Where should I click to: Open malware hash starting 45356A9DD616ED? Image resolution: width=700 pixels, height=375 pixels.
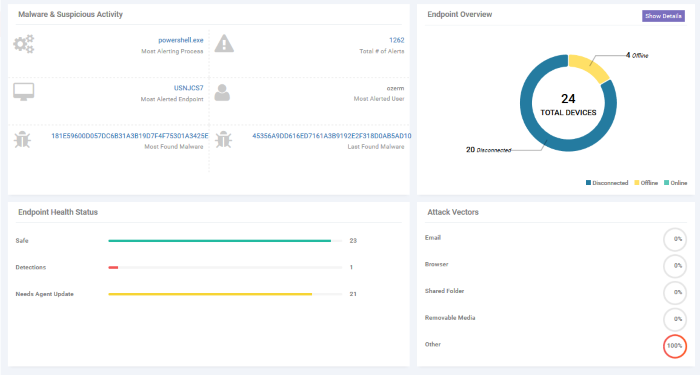pos(332,136)
